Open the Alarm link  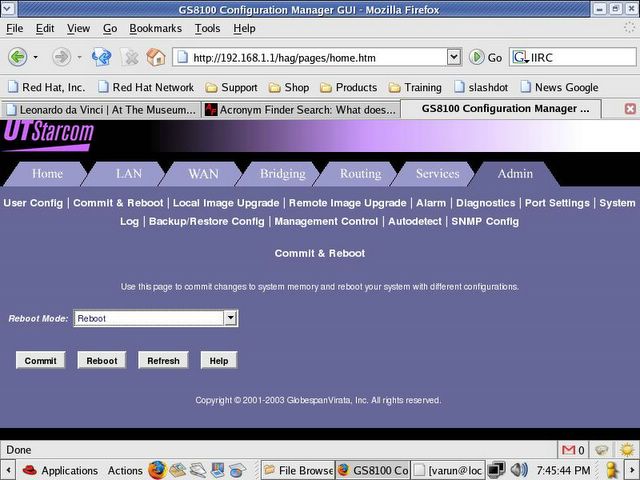pyautogui.click(x=431, y=203)
